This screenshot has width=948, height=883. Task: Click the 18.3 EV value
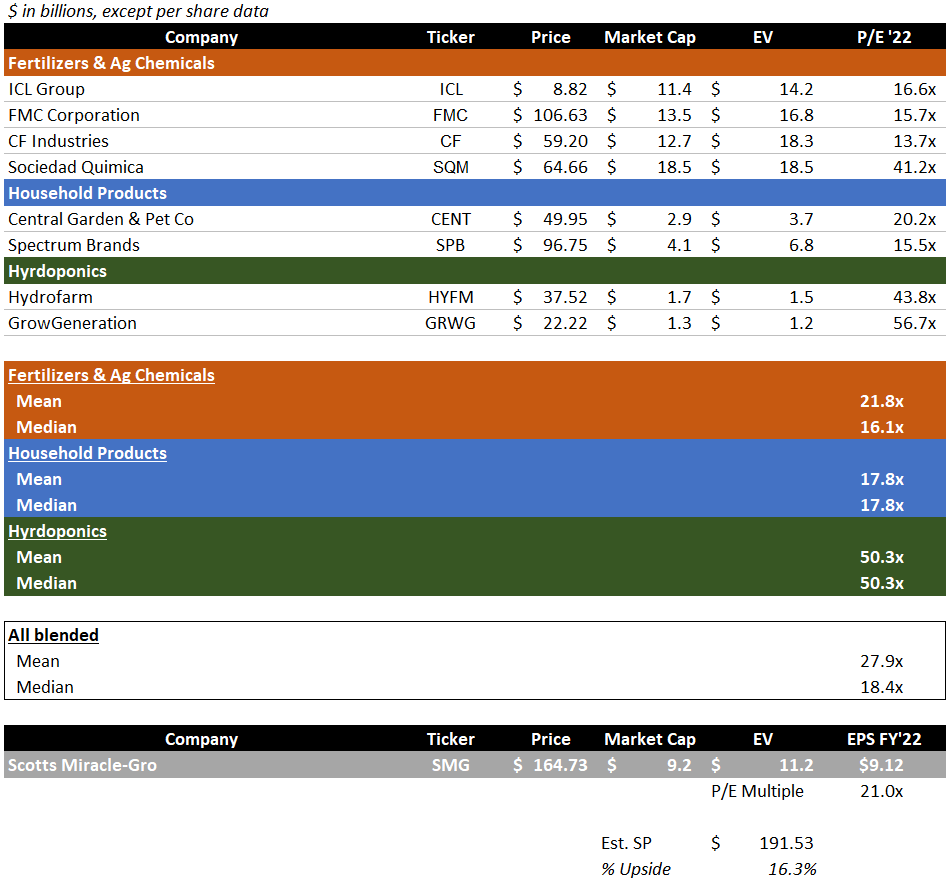pyautogui.click(x=796, y=141)
